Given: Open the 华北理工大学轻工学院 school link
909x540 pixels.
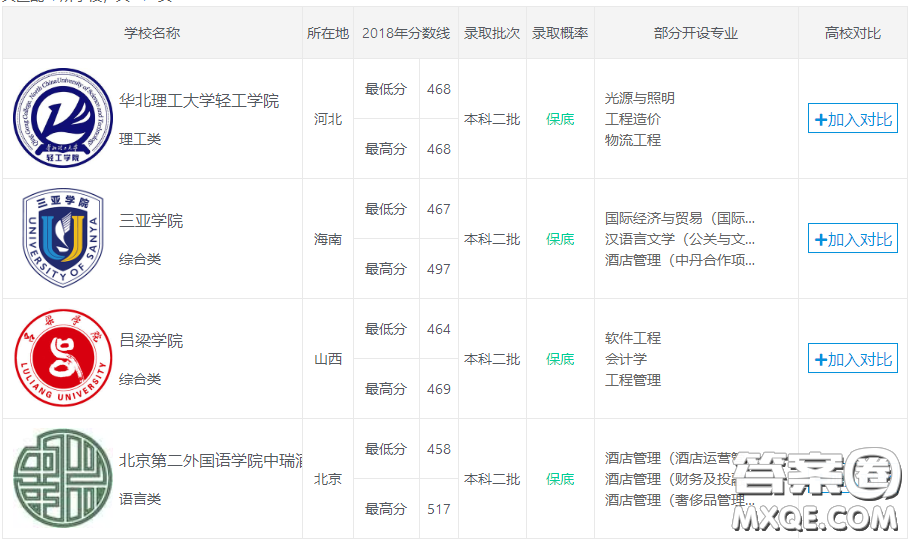Looking at the screenshot, I should click(199, 101).
